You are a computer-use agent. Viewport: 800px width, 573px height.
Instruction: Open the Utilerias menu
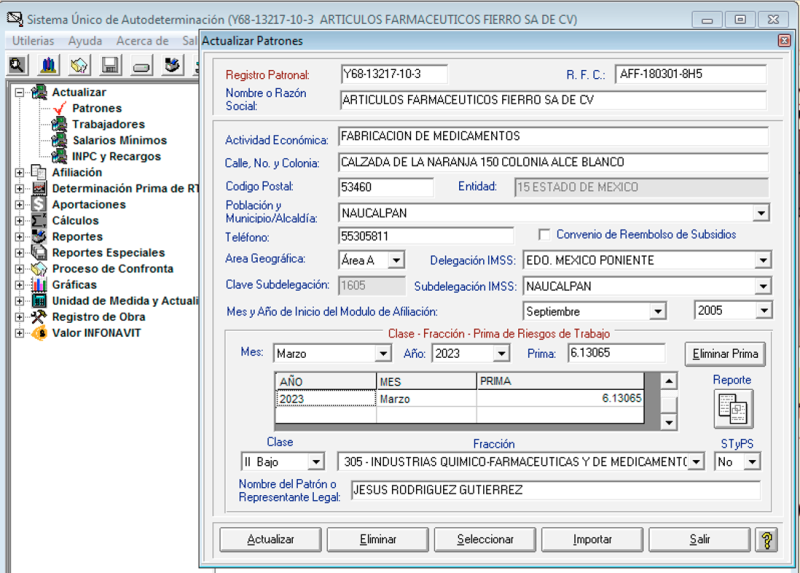[x=33, y=41]
